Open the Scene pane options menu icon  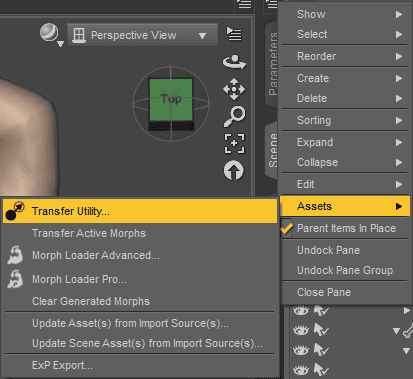[272, 4]
